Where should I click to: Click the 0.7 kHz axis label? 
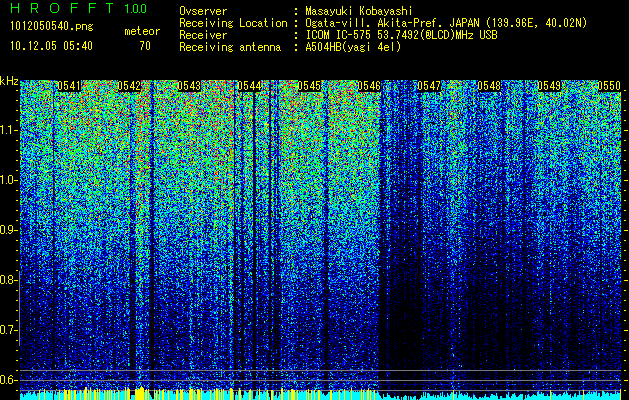[x=8, y=330]
